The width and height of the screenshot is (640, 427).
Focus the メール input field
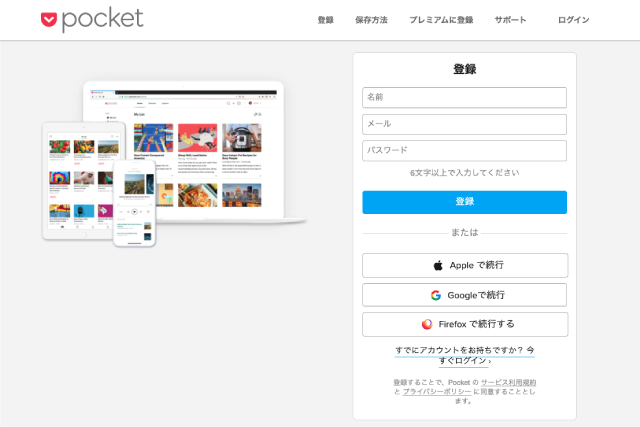point(464,124)
